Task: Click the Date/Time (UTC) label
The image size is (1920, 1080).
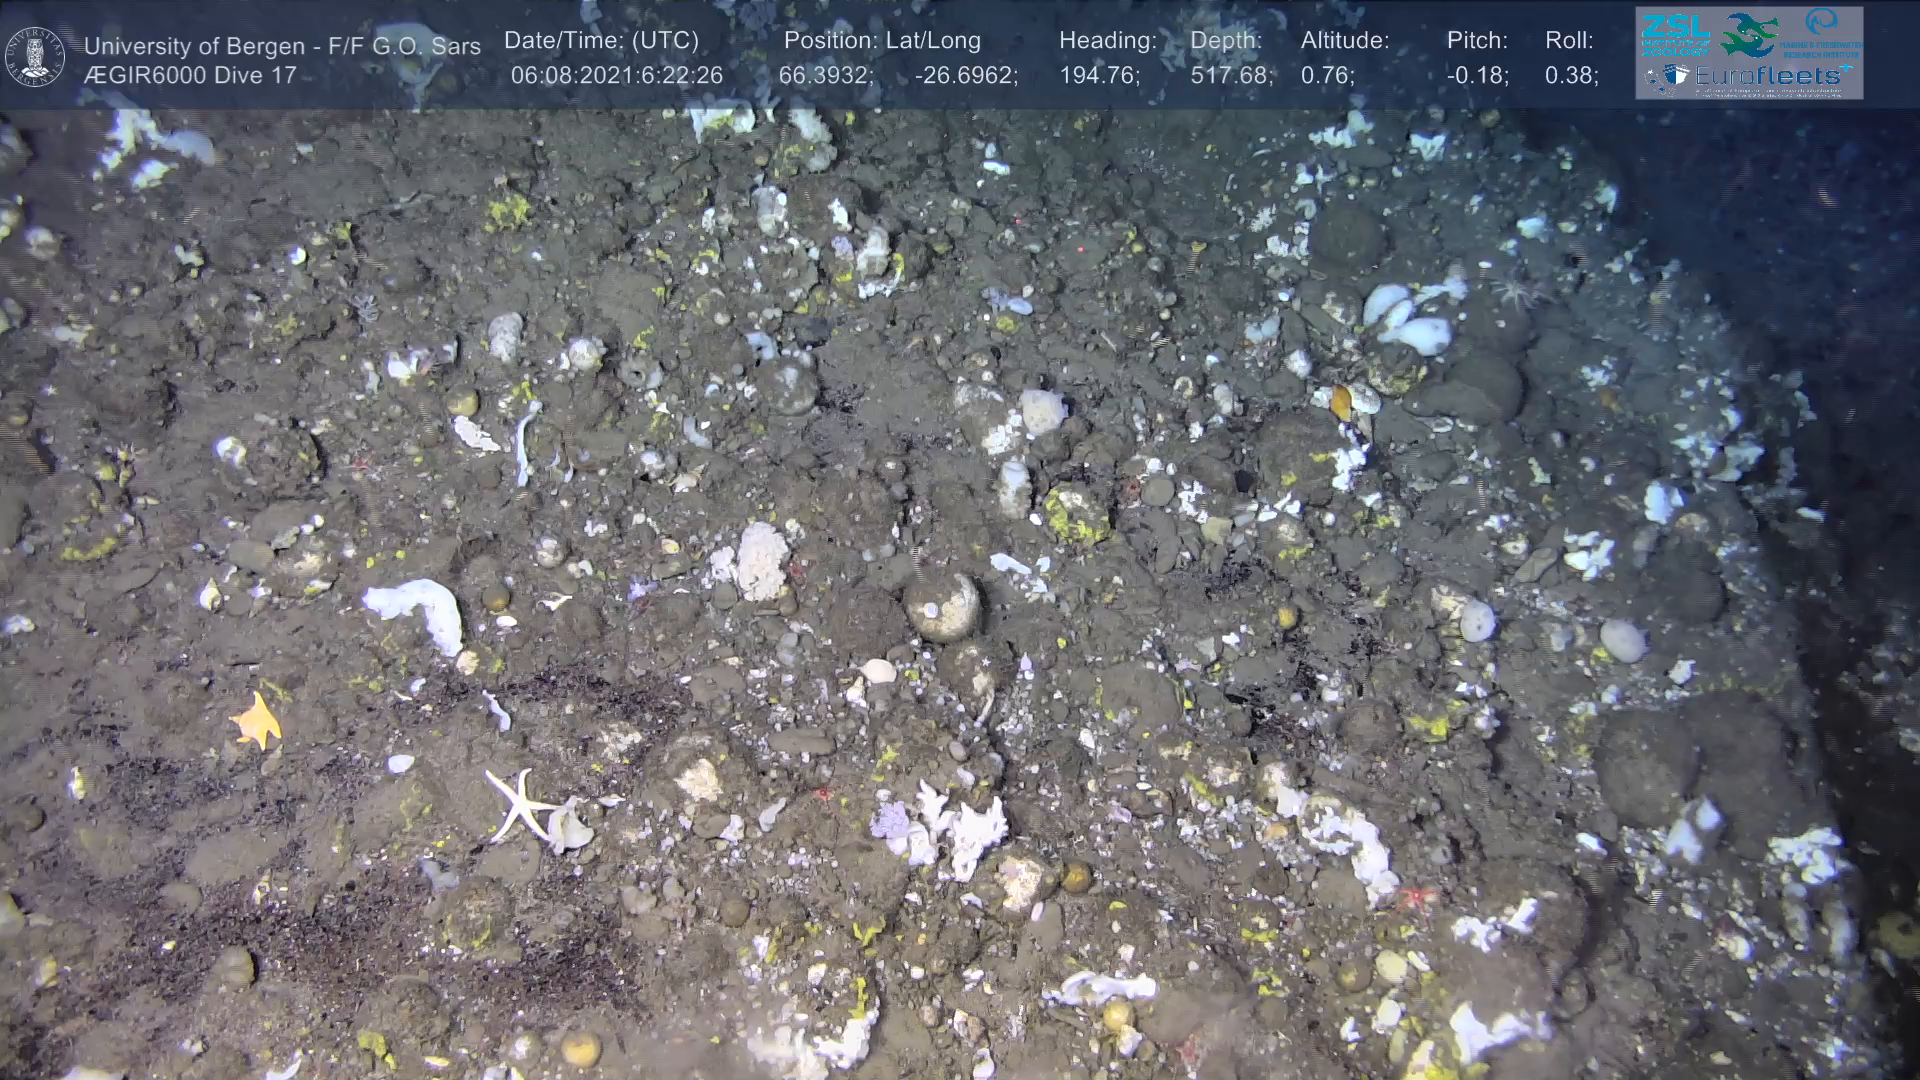Action: coord(601,41)
